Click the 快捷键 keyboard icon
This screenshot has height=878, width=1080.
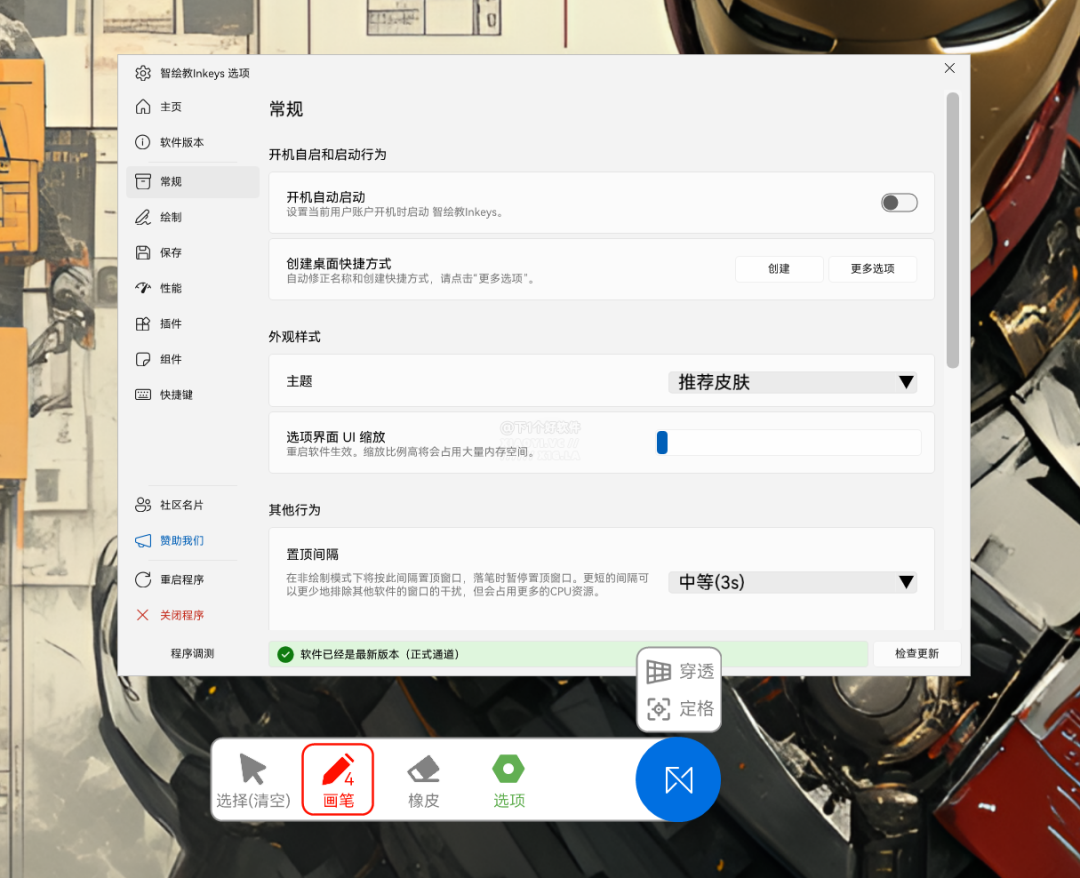[143, 395]
